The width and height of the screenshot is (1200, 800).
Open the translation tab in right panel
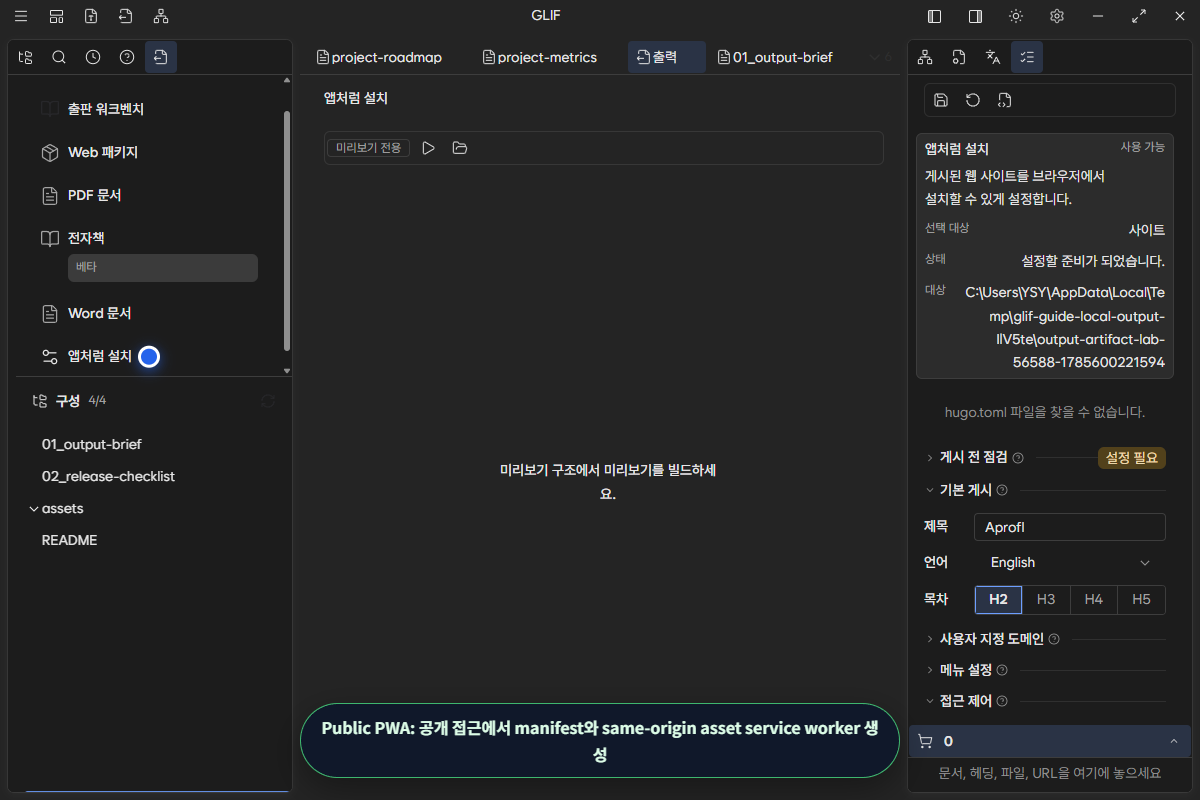coord(993,57)
